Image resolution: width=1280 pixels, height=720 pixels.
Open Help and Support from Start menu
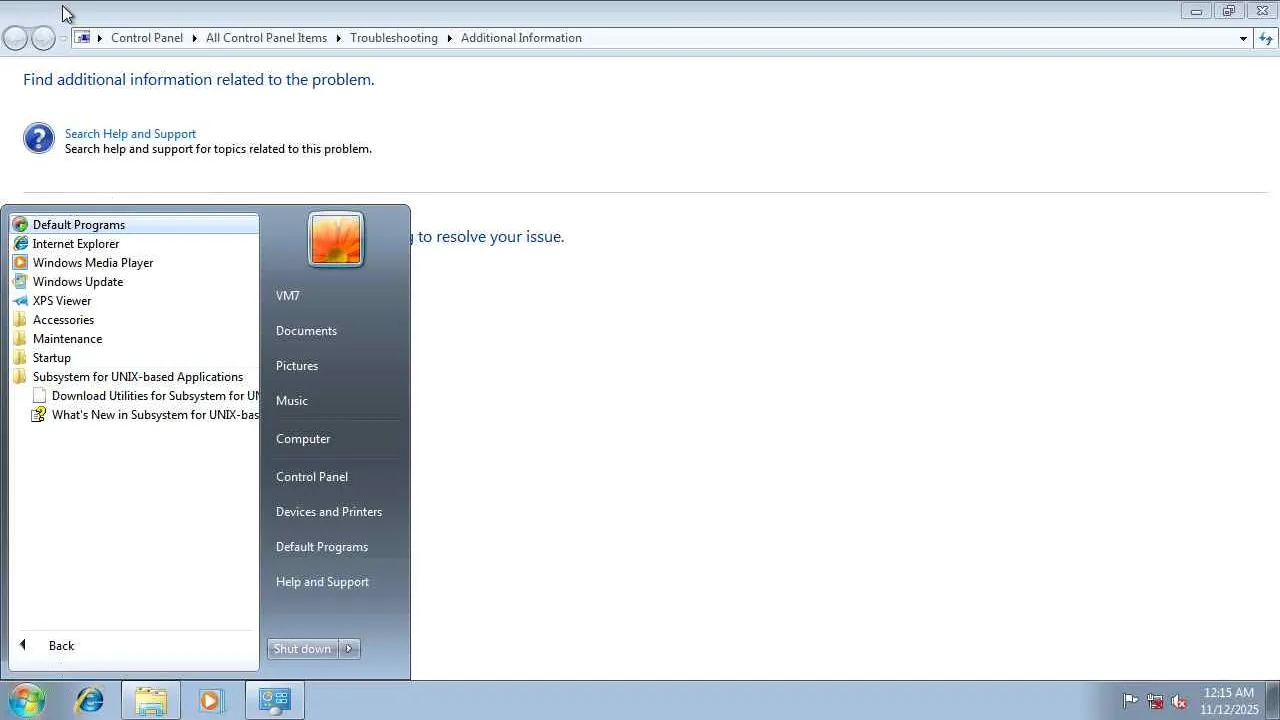point(322,582)
